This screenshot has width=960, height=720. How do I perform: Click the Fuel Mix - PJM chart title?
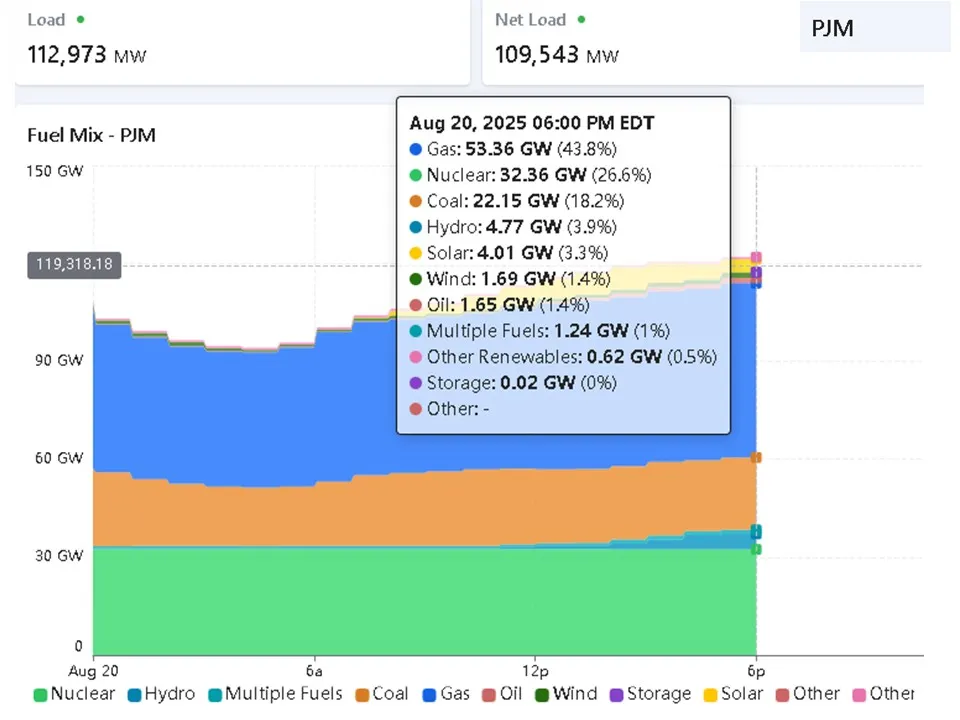[91, 135]
